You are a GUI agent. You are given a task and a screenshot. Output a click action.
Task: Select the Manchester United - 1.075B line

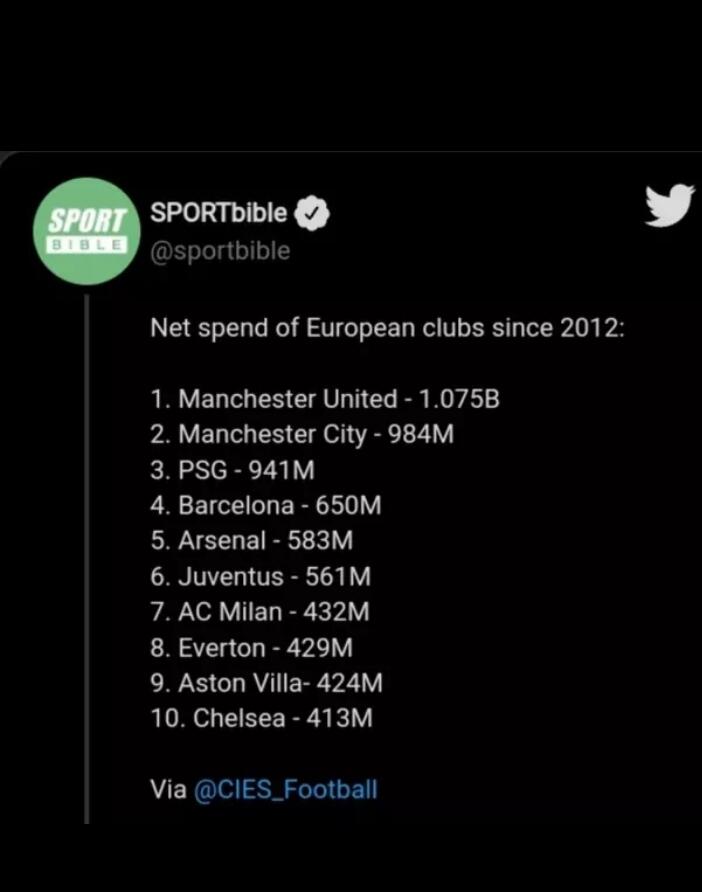click(325, 399)
